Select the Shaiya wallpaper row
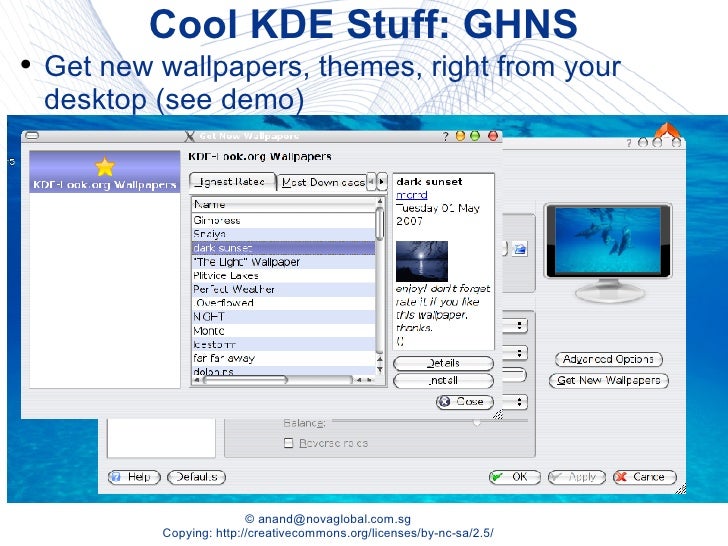728x546 pixels. click(284, 234)
